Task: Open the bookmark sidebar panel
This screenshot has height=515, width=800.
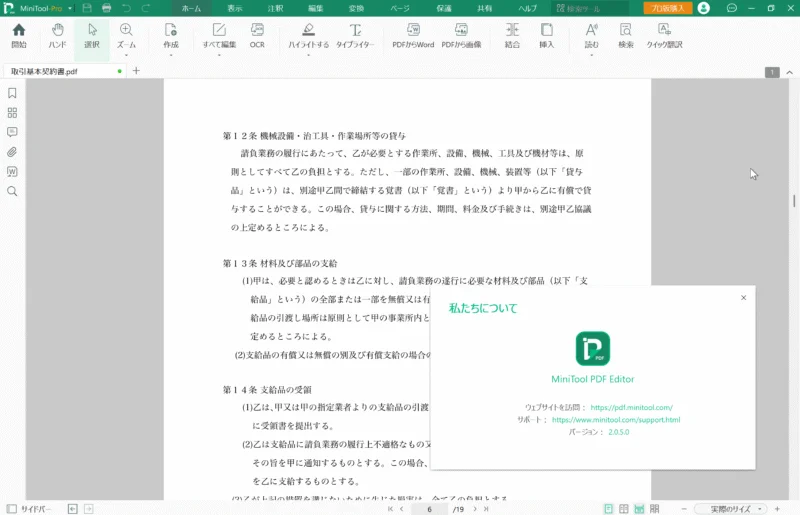Action: tap(12, 93)
